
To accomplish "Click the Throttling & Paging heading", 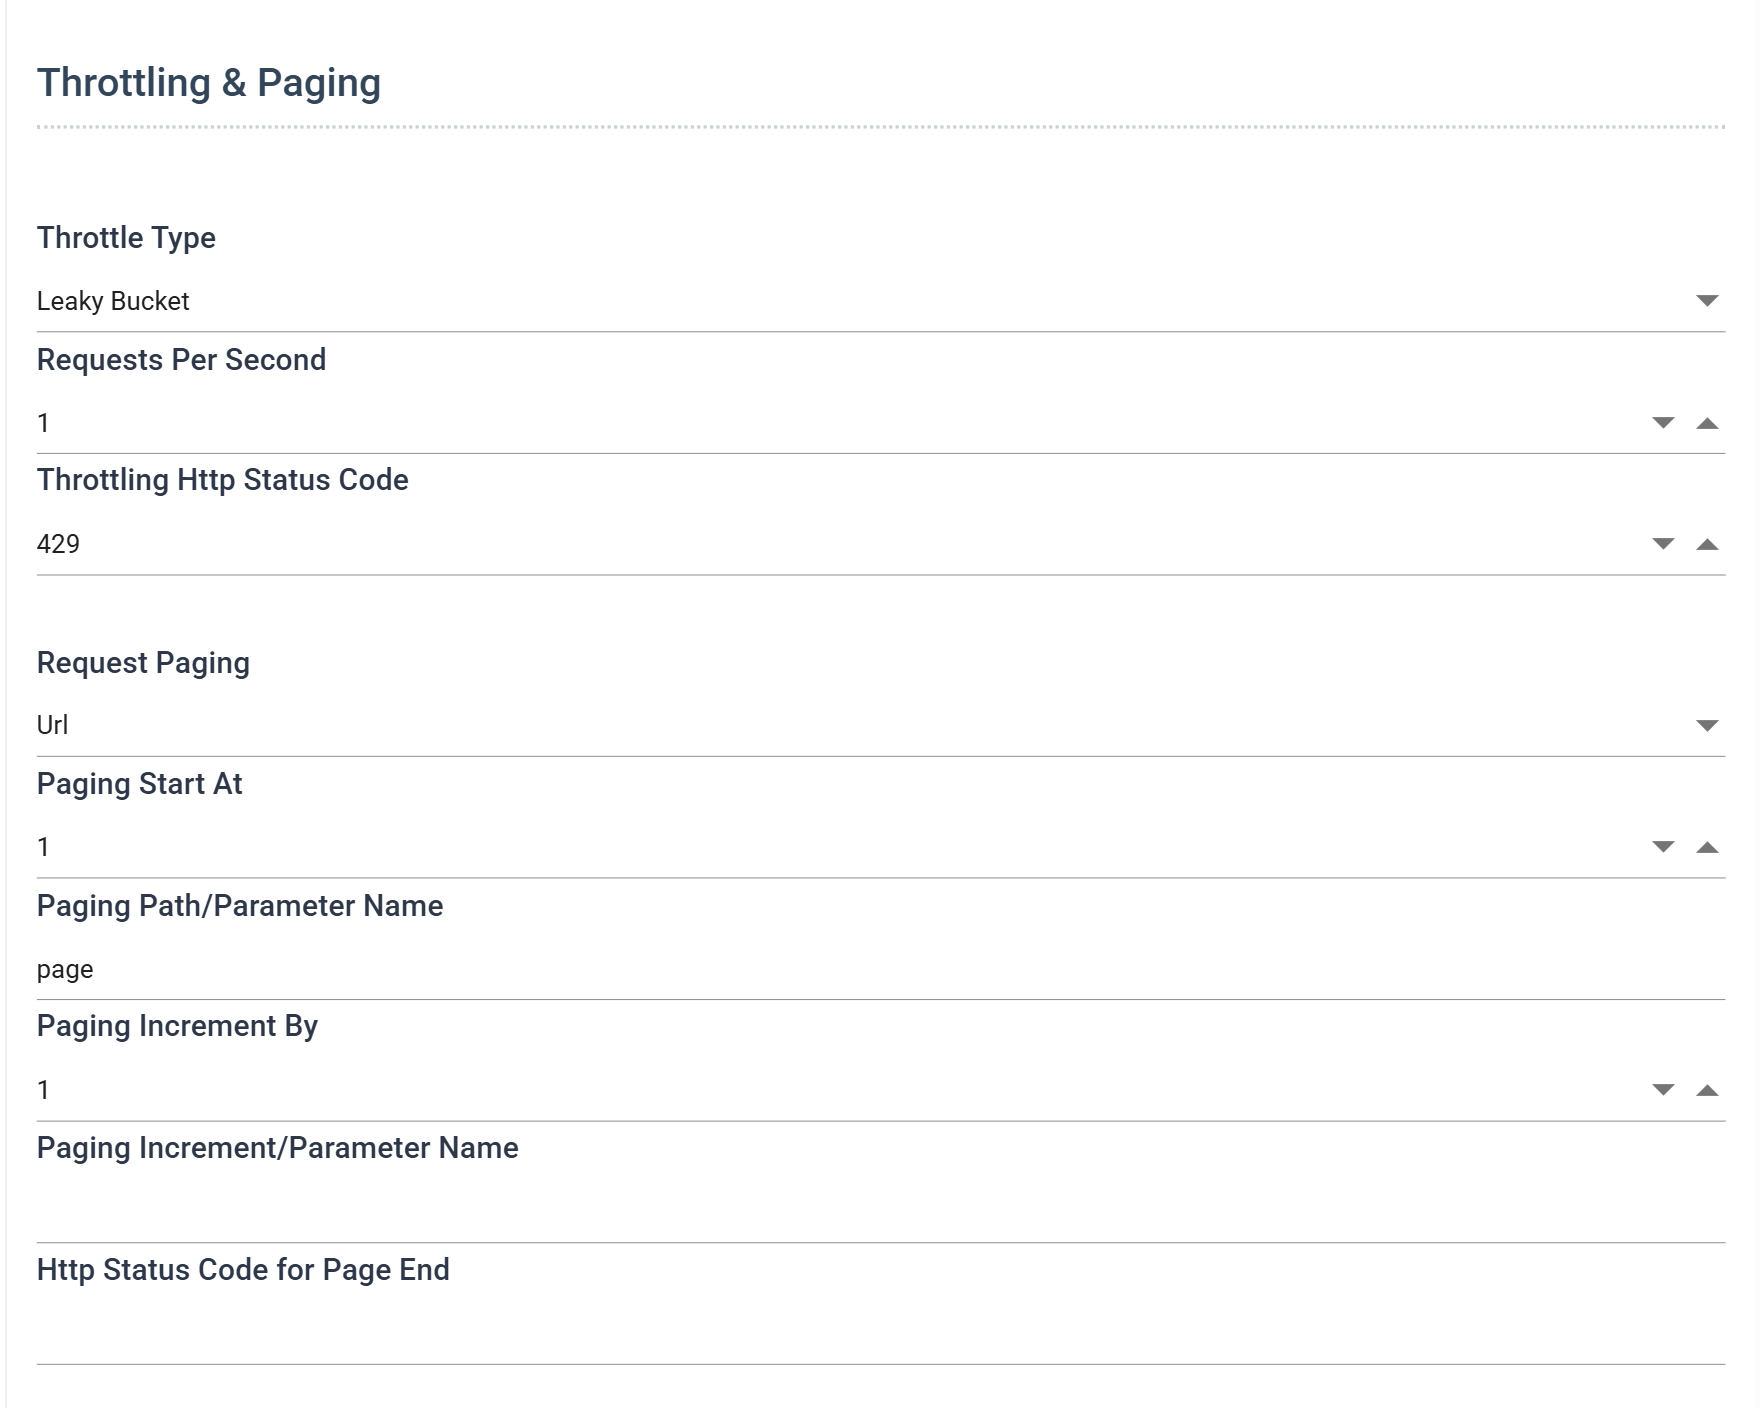I will [x=209, y=83].
